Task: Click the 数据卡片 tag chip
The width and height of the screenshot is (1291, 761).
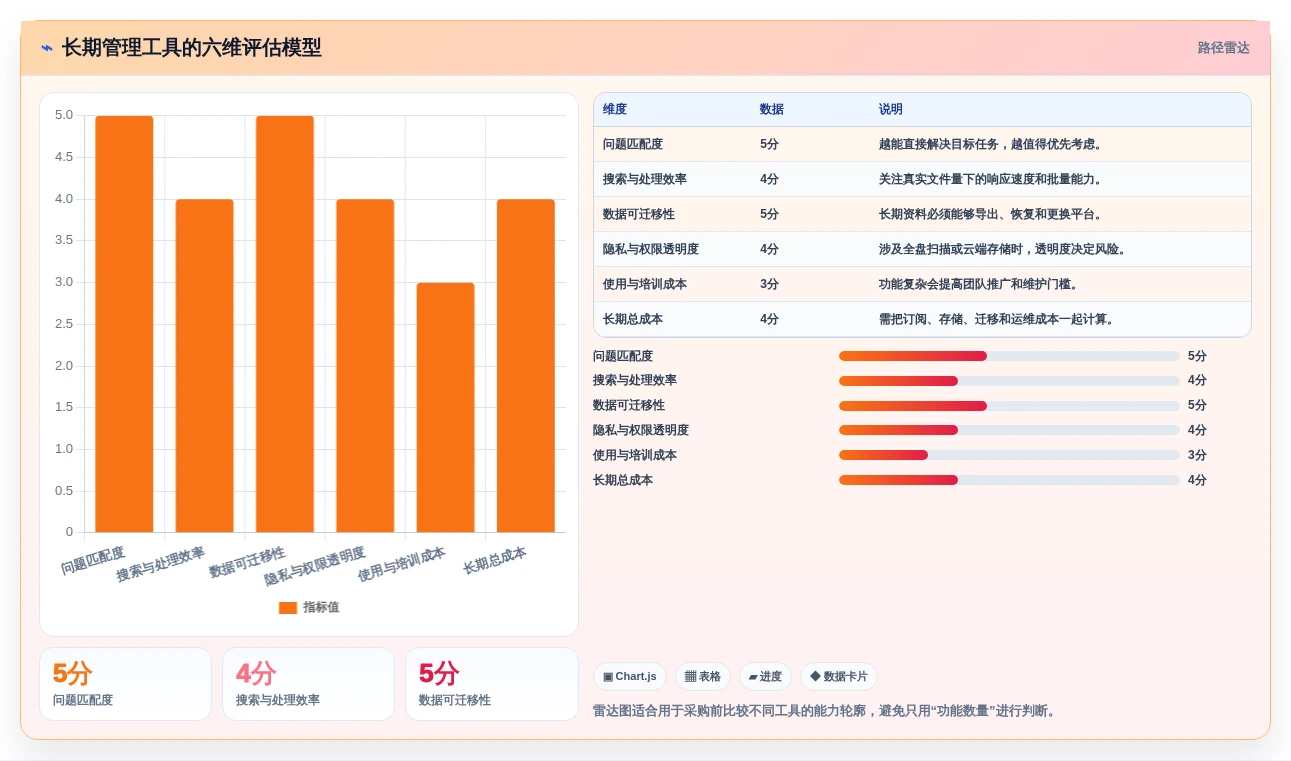Action: 839,677
